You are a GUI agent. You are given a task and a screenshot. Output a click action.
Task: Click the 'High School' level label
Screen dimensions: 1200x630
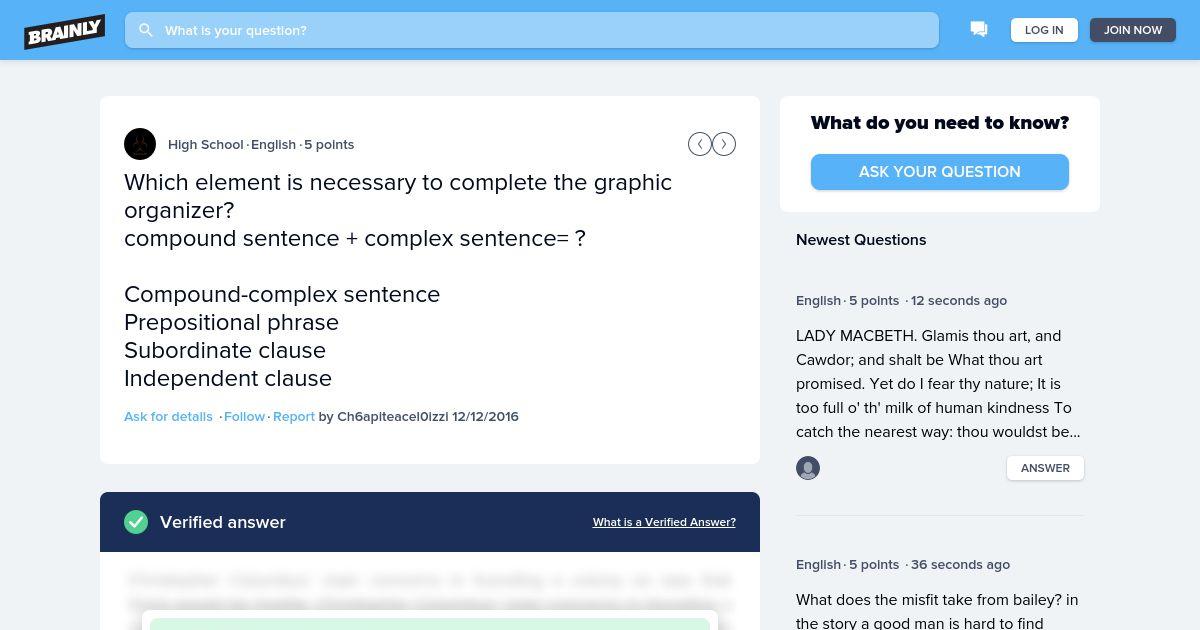[x=206, y=144]
